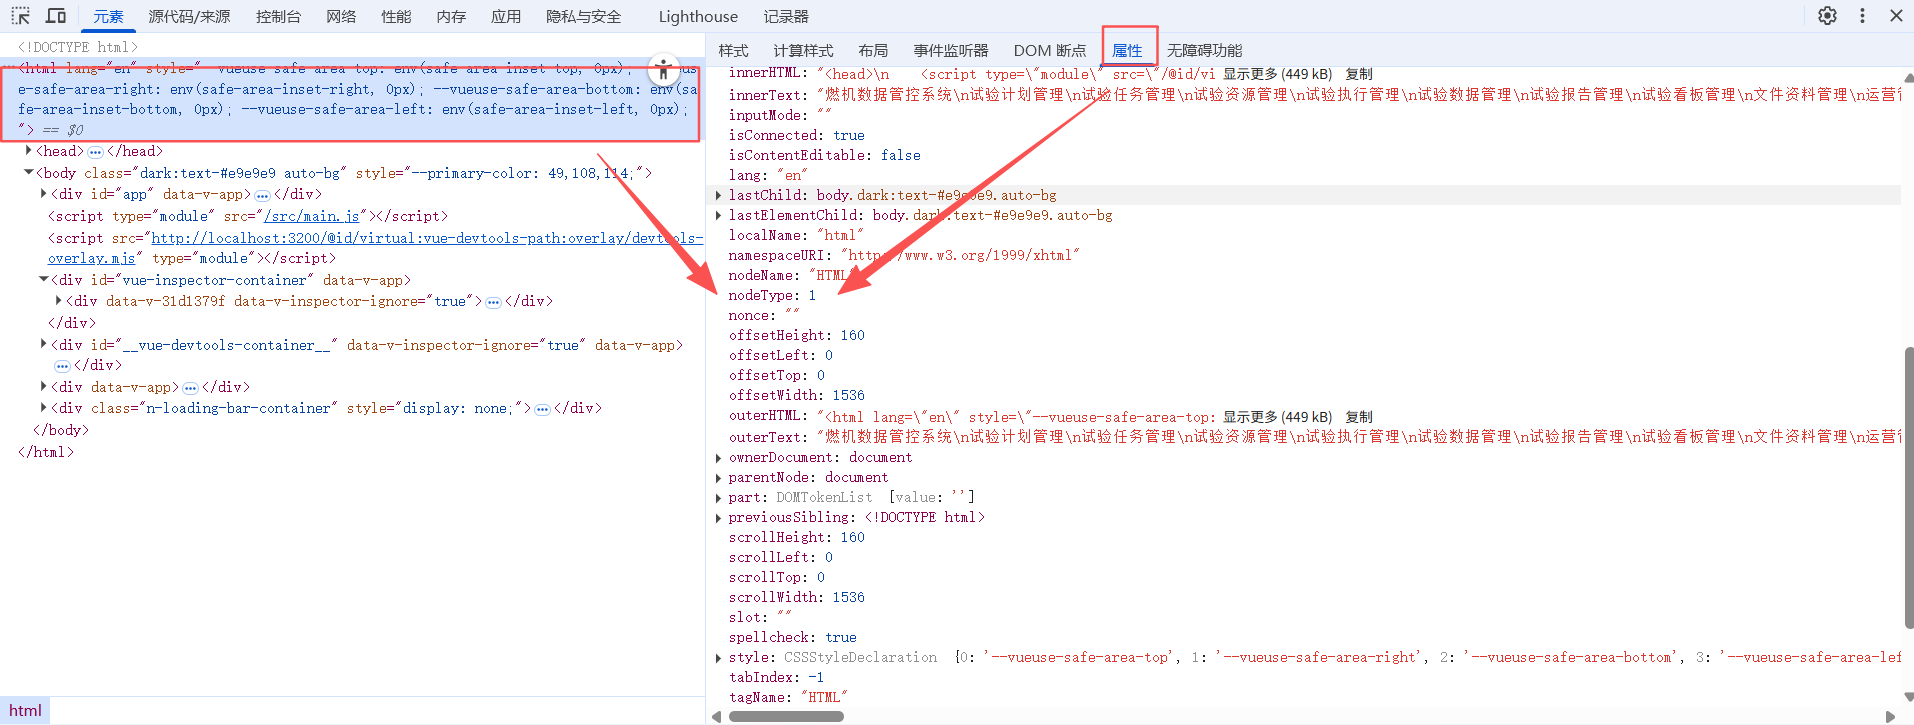The height and width of the screenshot is (725, 1914).
Task: Switch to the 元素 tab
Action: pyautogui.click(x=108, y=17)
